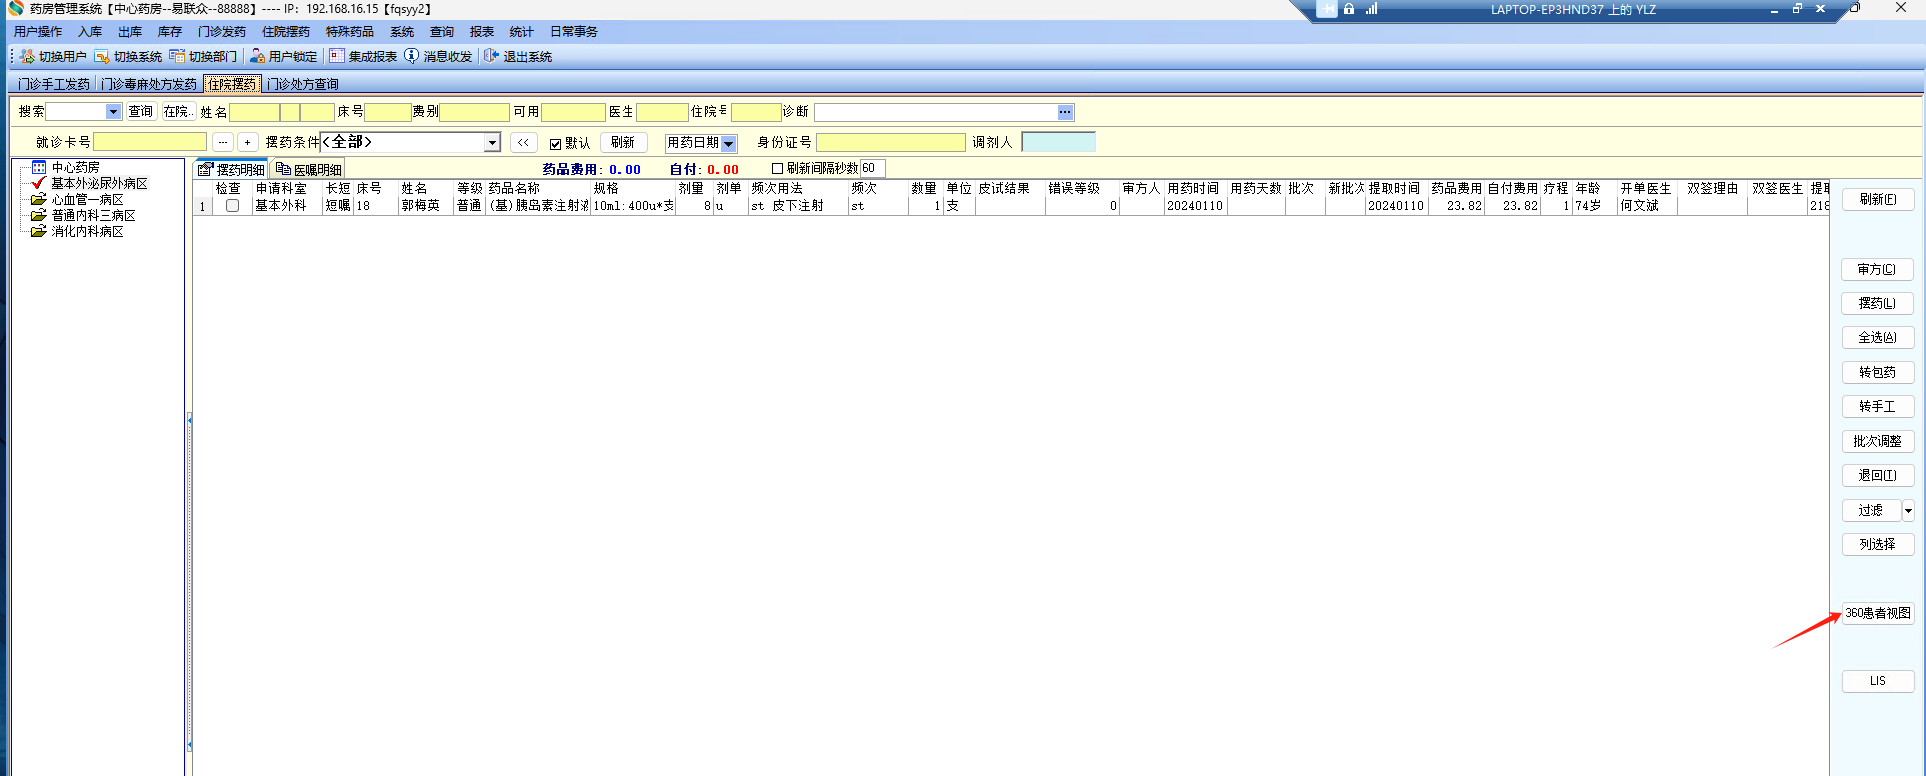The height and width of the screenshot is (776, 1926).
Task: Check the 检查 box for row 1
Action: tap(232, 206)
